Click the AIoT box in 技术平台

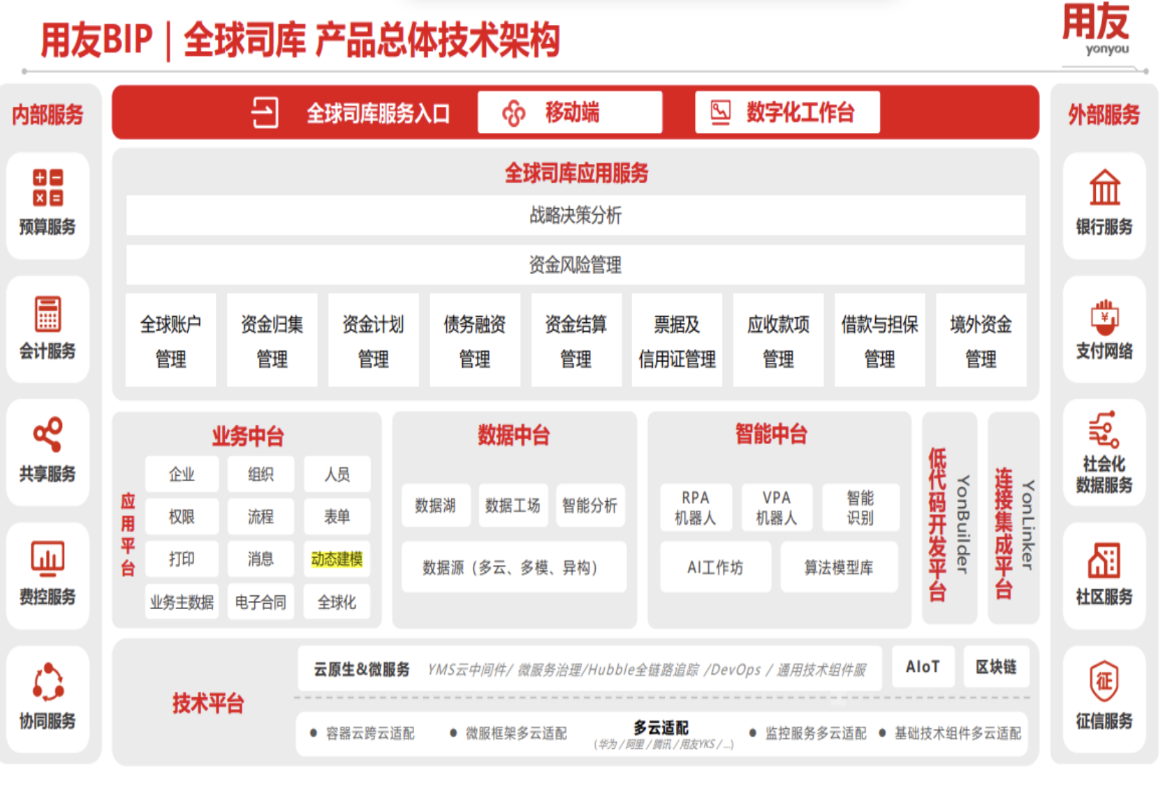click(x=923, y=667)
